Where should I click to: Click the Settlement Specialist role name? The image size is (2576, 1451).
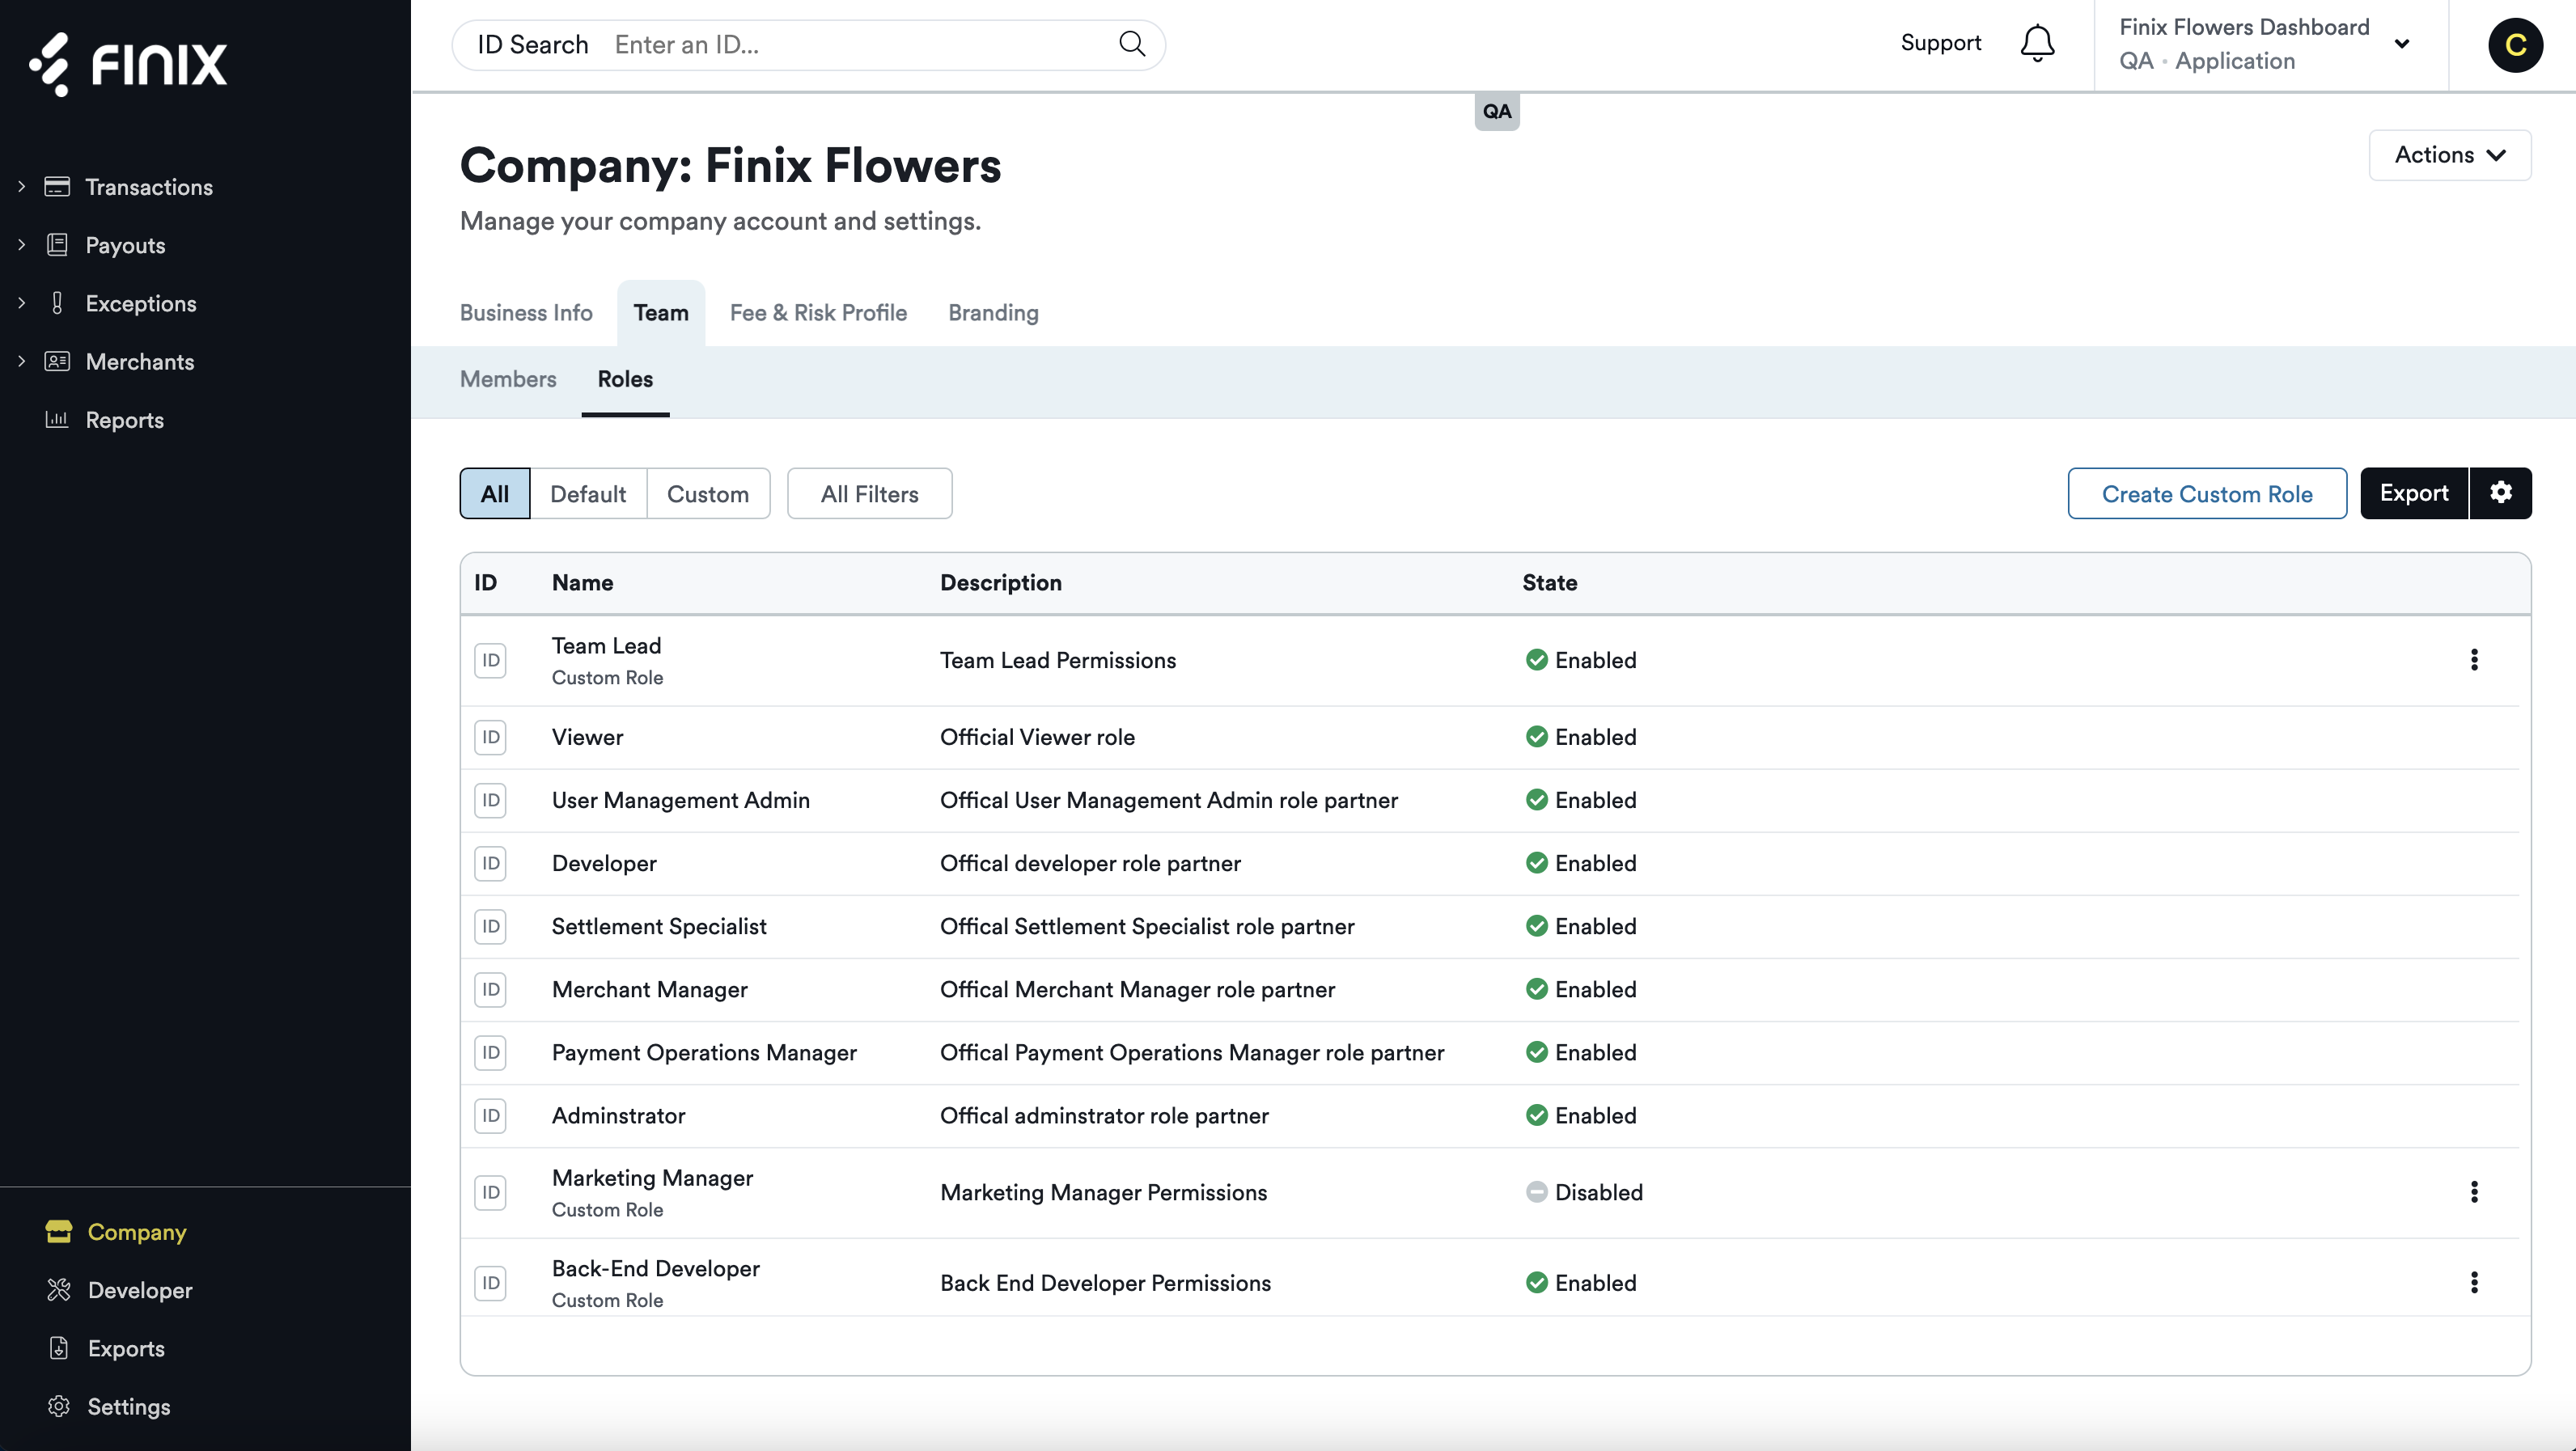tap(659, 926)
